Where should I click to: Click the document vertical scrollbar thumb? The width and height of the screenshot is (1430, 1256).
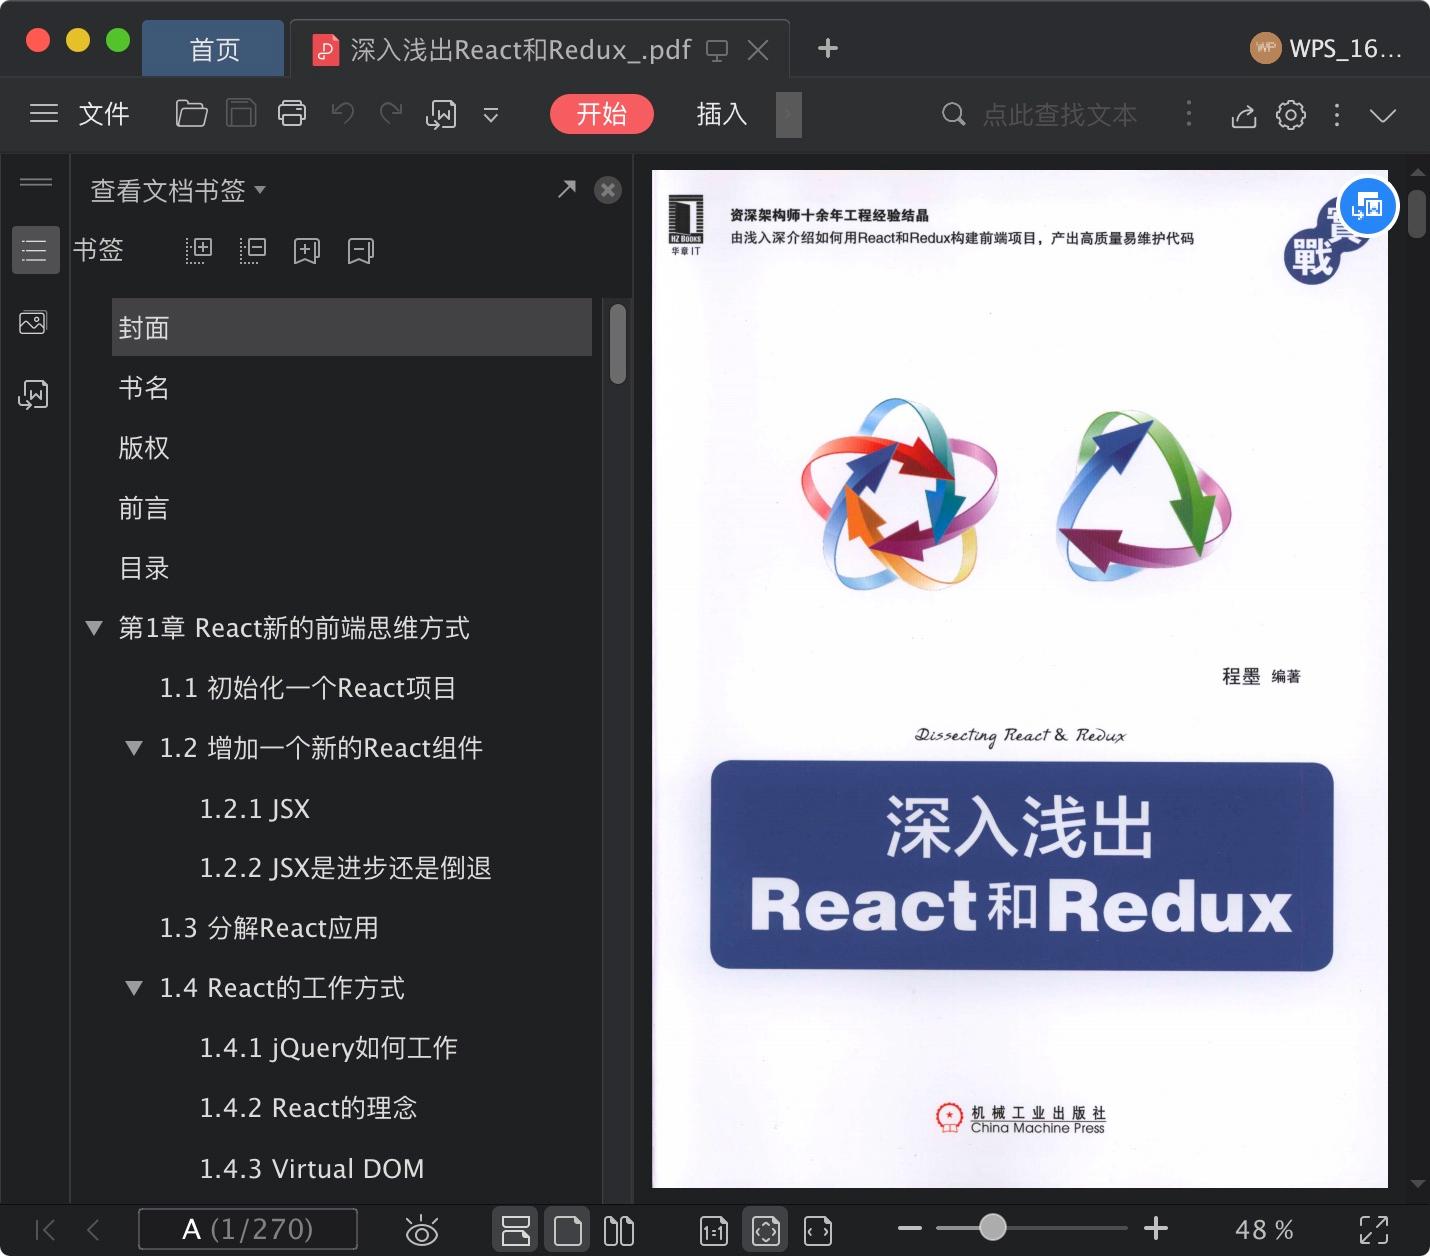[x=1416, y=214]
